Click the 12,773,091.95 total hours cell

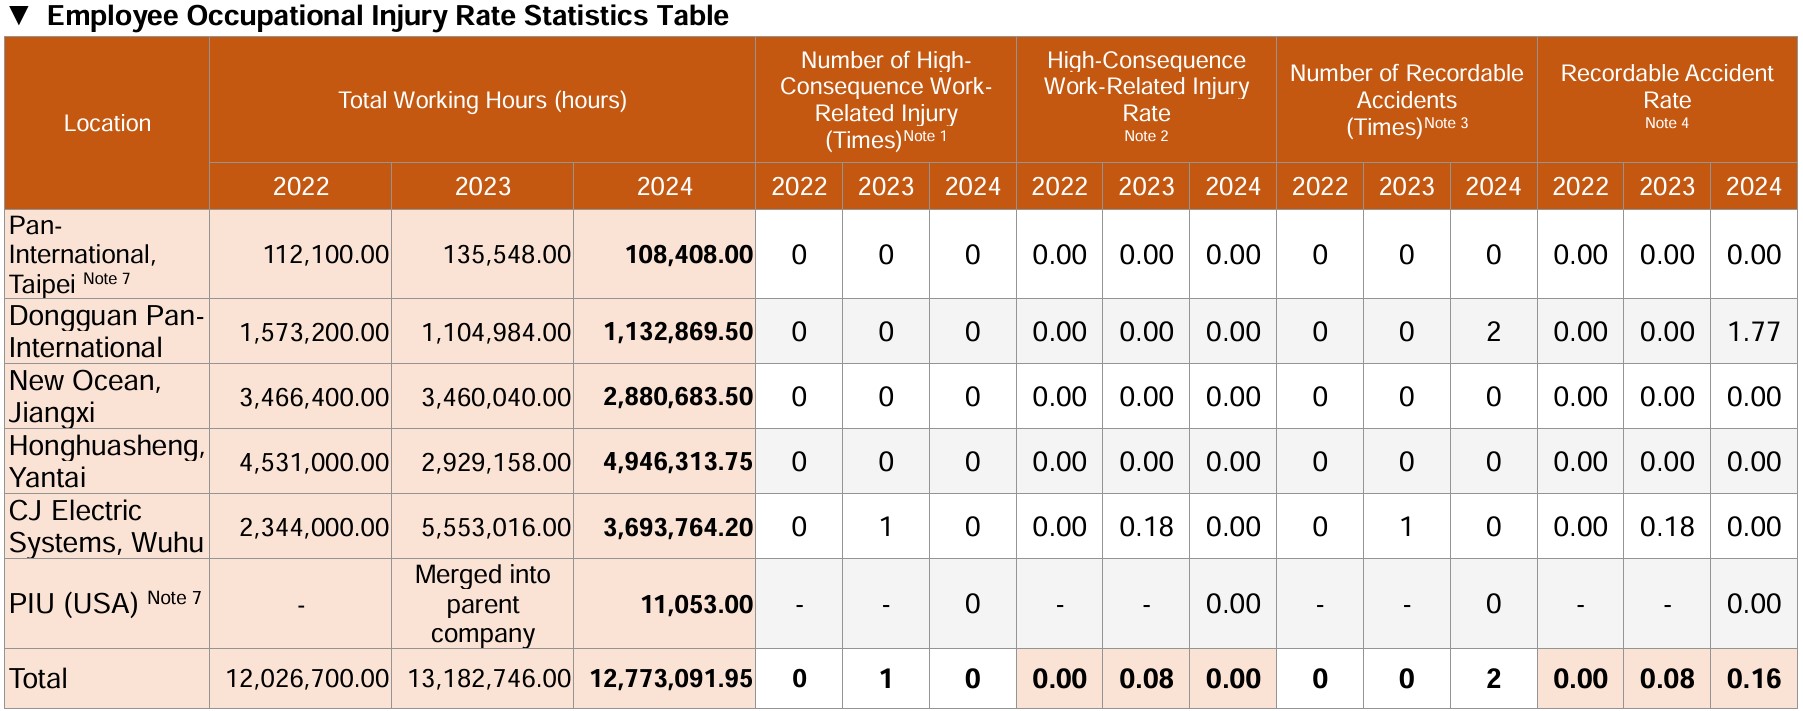[x=670, y=679]
